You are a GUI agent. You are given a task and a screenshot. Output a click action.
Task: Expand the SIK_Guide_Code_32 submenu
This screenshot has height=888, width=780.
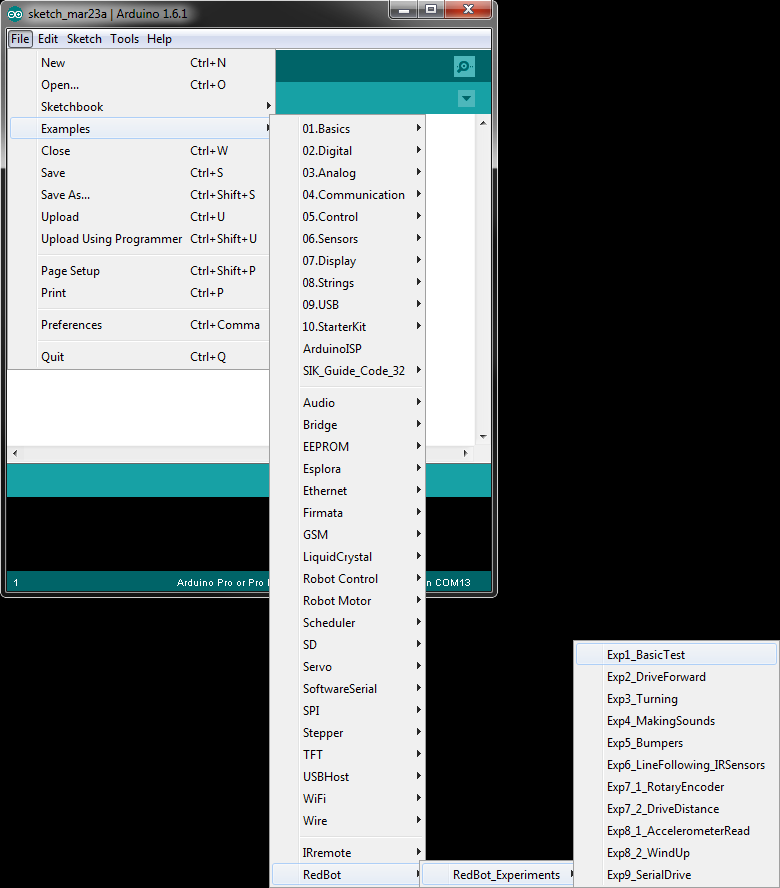pyautogui.click(x=354, y=371)
